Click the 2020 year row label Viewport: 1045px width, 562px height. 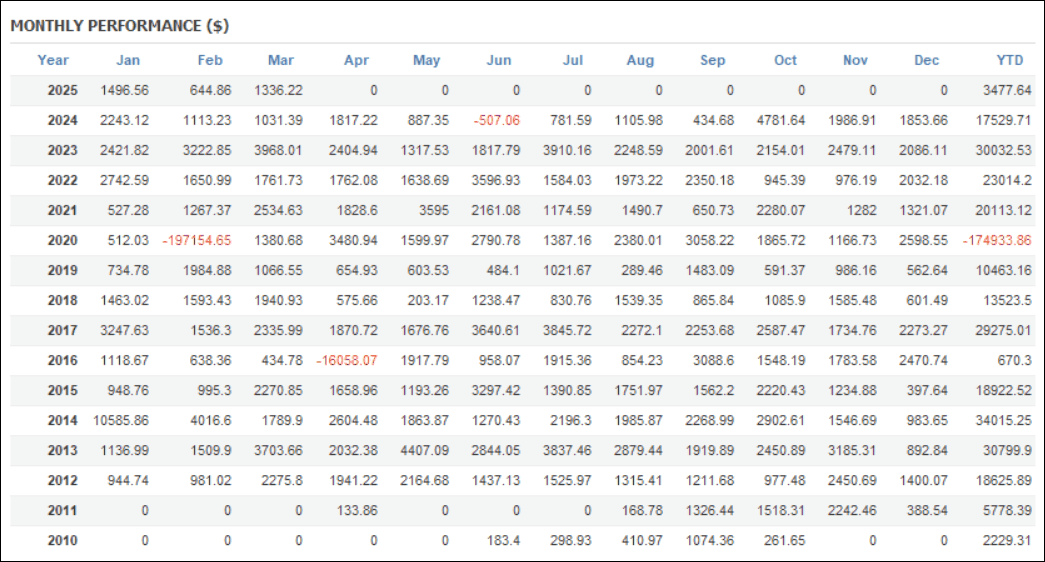[x=63, y=240]
